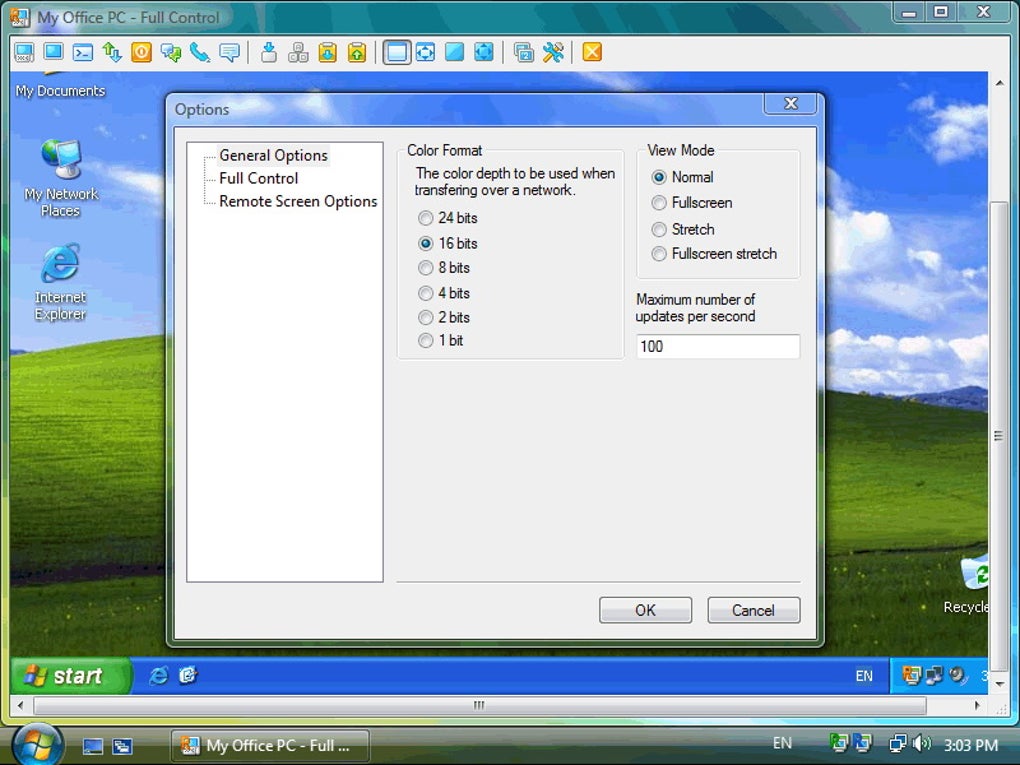Open the text chat bubbles toolbar icon
This screenshot has height=765, width=1020.
tap(170, 52)
